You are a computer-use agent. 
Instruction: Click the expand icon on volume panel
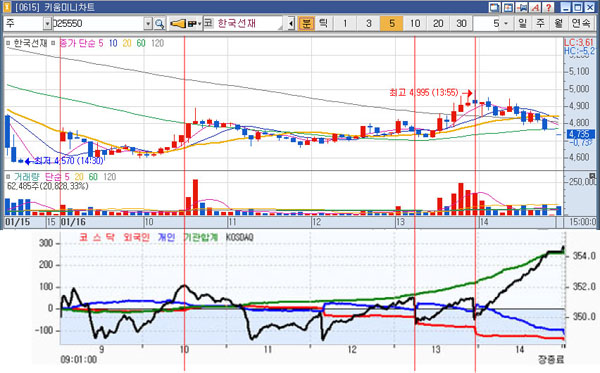(593, 175)
